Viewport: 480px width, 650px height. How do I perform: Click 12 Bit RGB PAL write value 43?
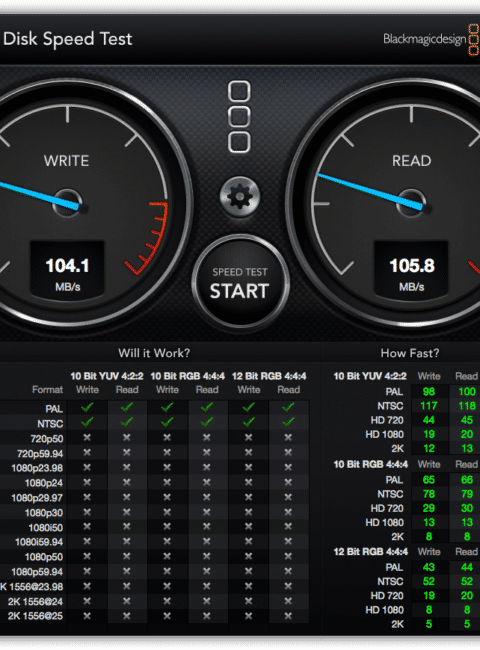point(429,567)
